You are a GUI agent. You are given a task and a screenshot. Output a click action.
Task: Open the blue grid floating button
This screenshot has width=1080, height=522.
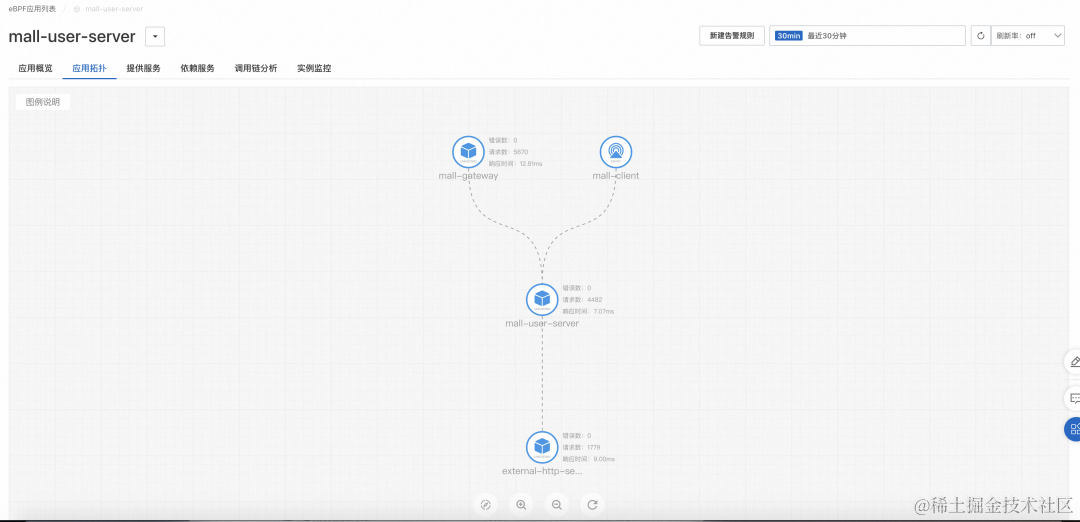click(1073, 429)
